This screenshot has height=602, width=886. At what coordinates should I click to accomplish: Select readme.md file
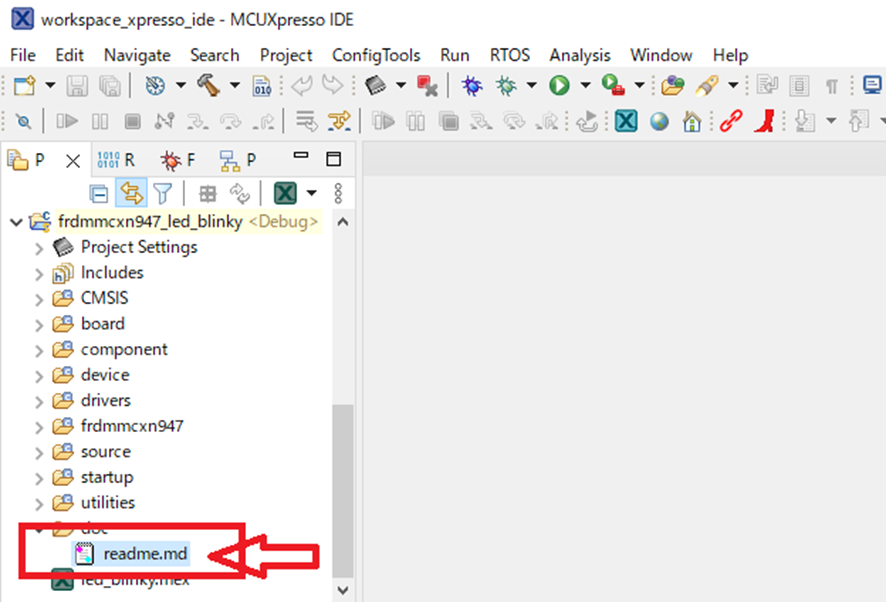[145, 553]
